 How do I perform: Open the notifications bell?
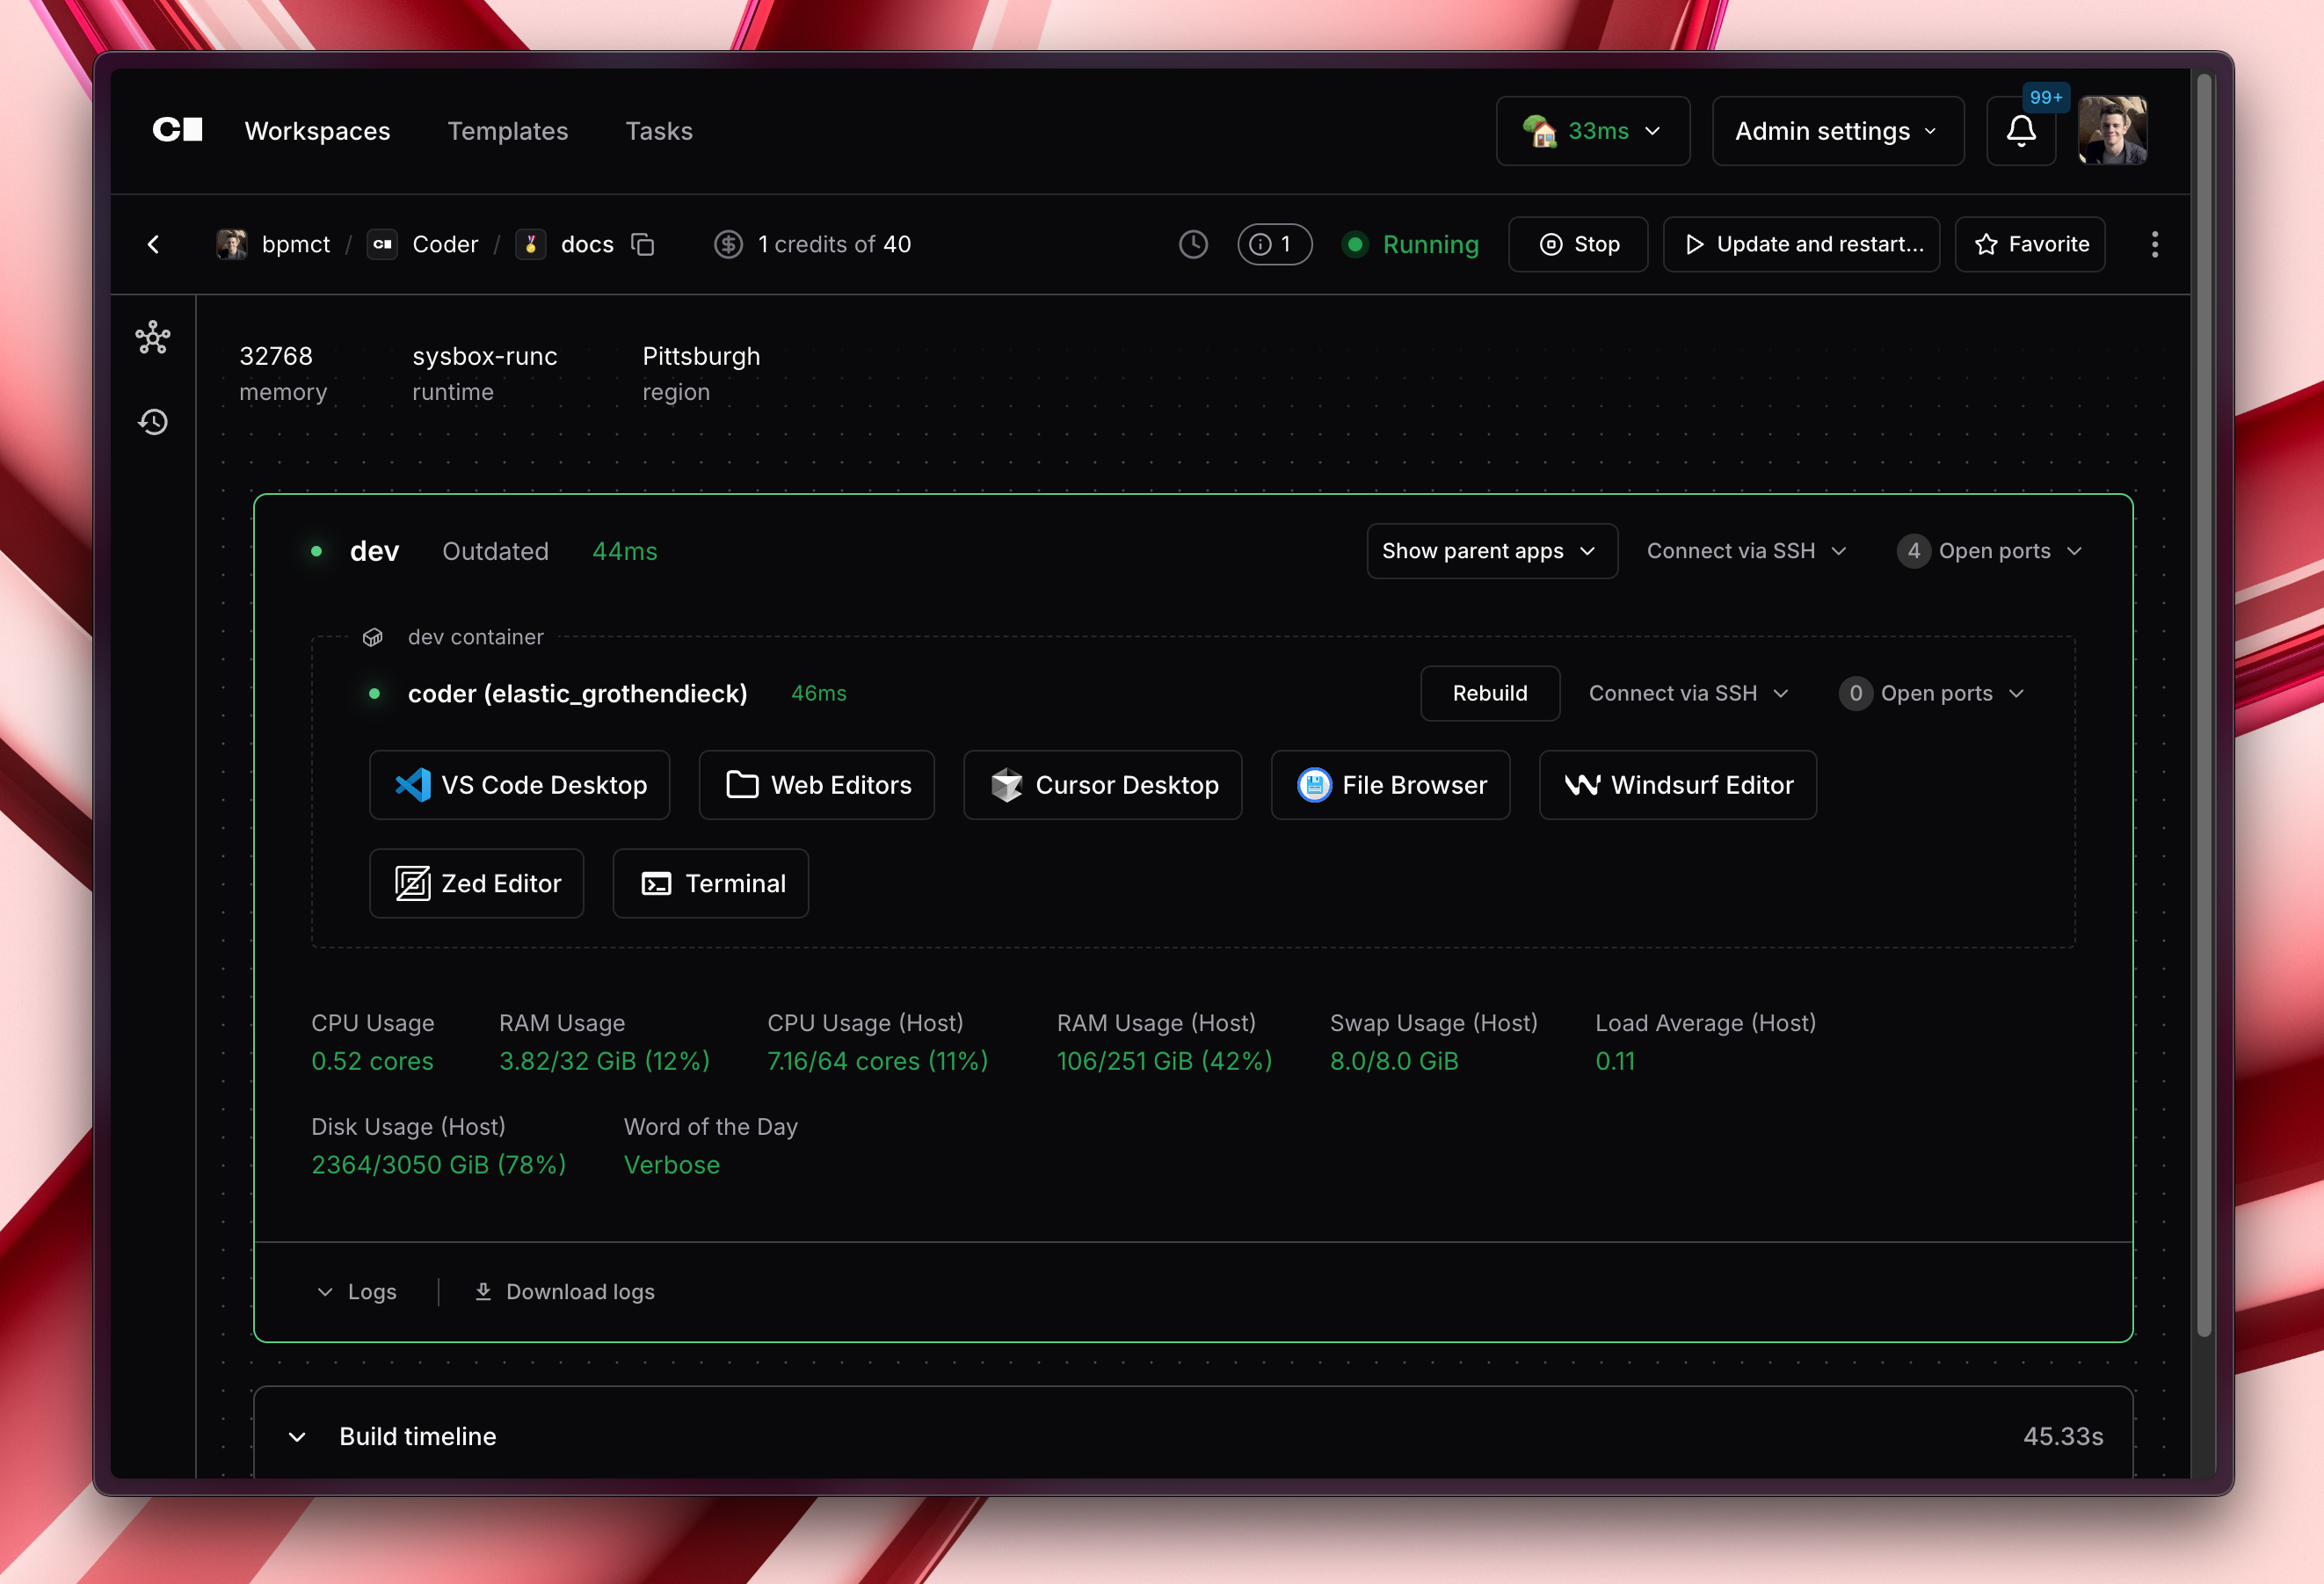[2020, 131]
